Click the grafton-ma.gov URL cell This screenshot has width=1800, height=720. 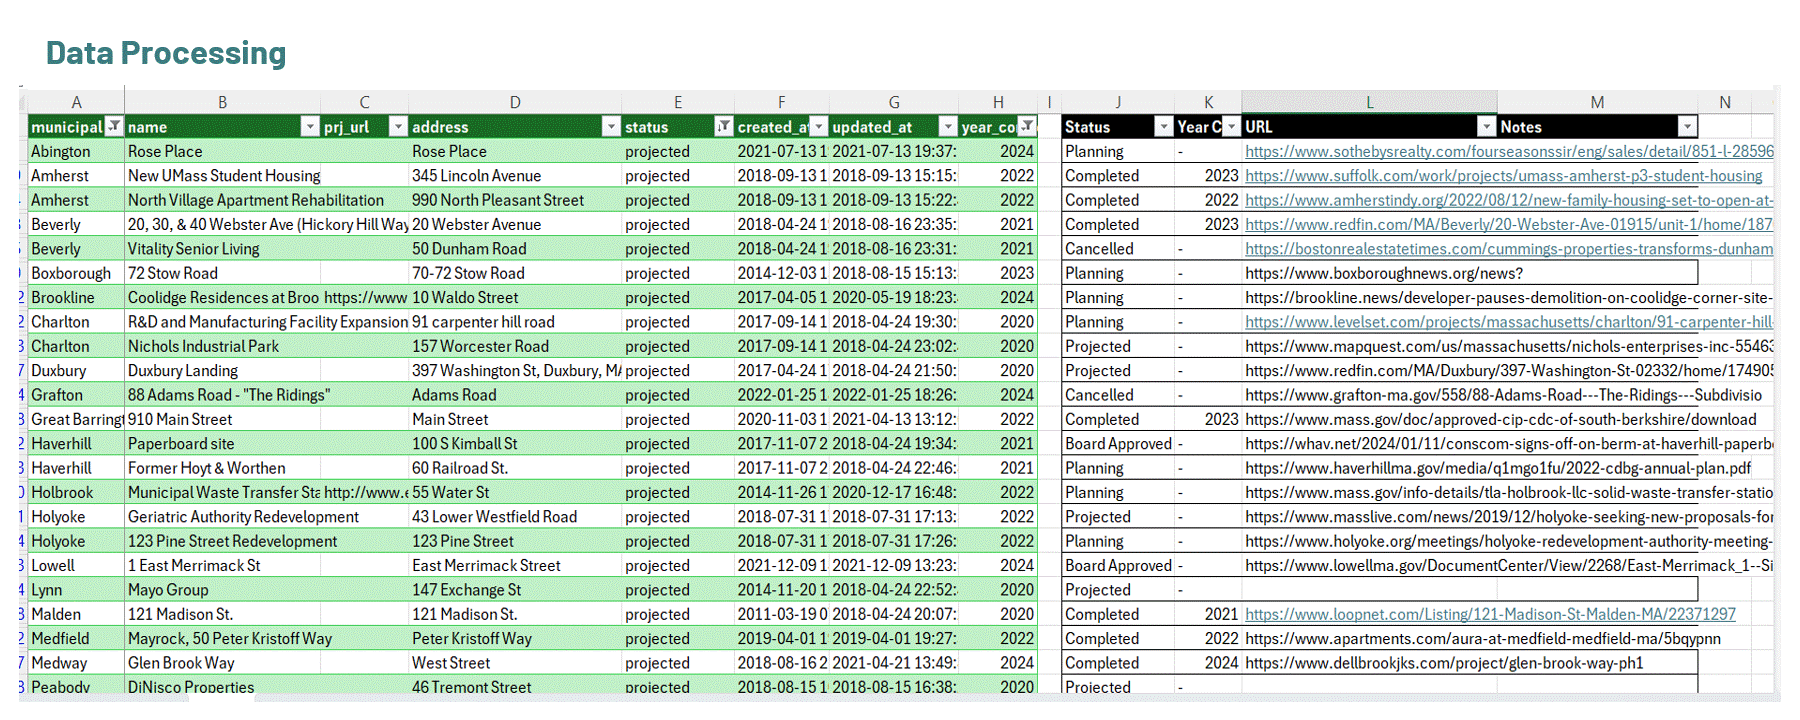tap(1503, 395)
